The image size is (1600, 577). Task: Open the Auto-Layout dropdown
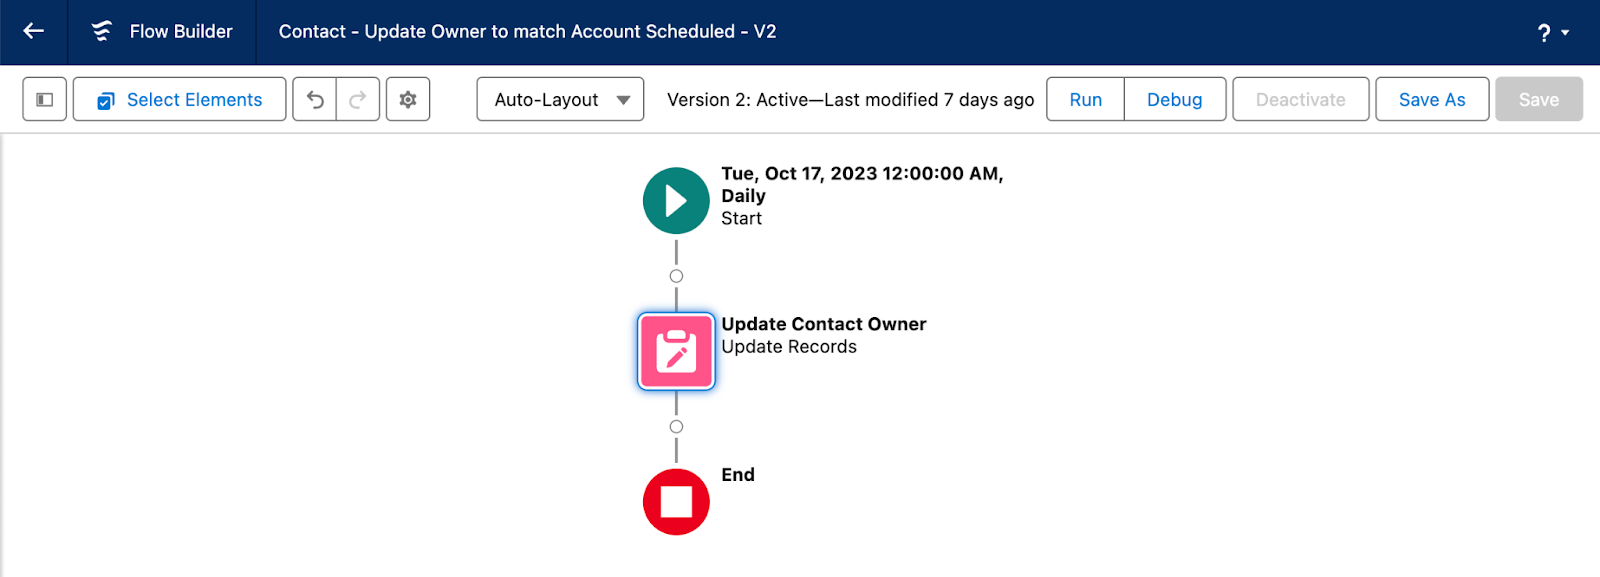pyautogui.click(x=560, y=99)
